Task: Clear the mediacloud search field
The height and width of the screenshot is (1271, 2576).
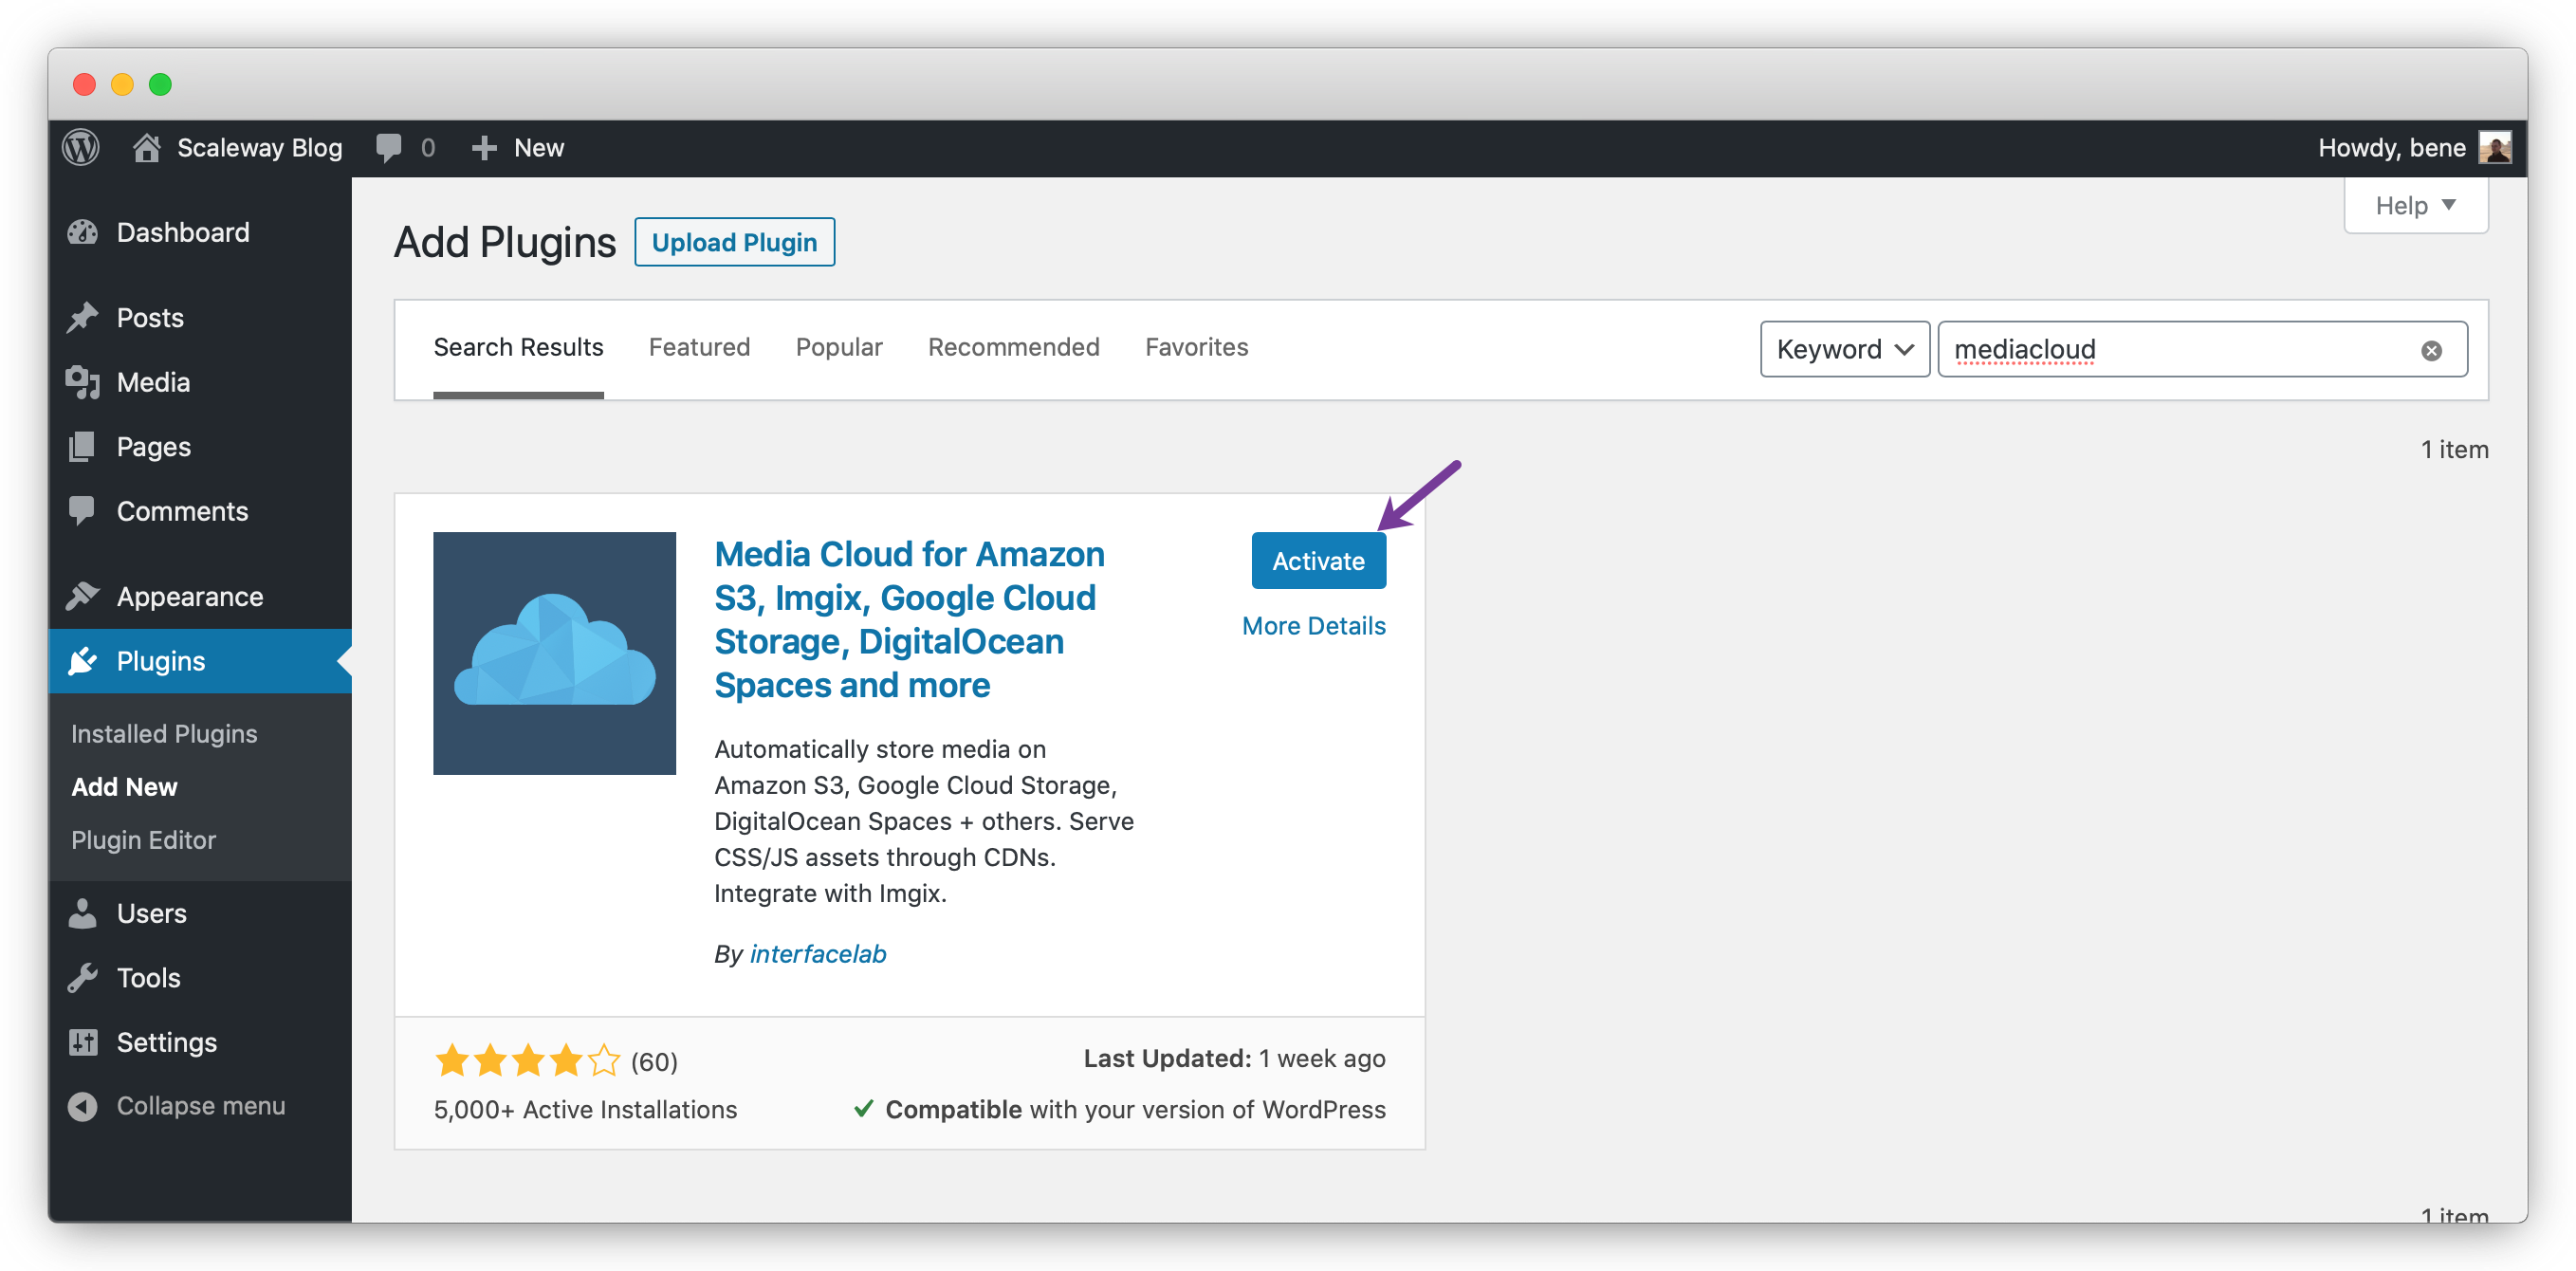Action: [2431, 350]
